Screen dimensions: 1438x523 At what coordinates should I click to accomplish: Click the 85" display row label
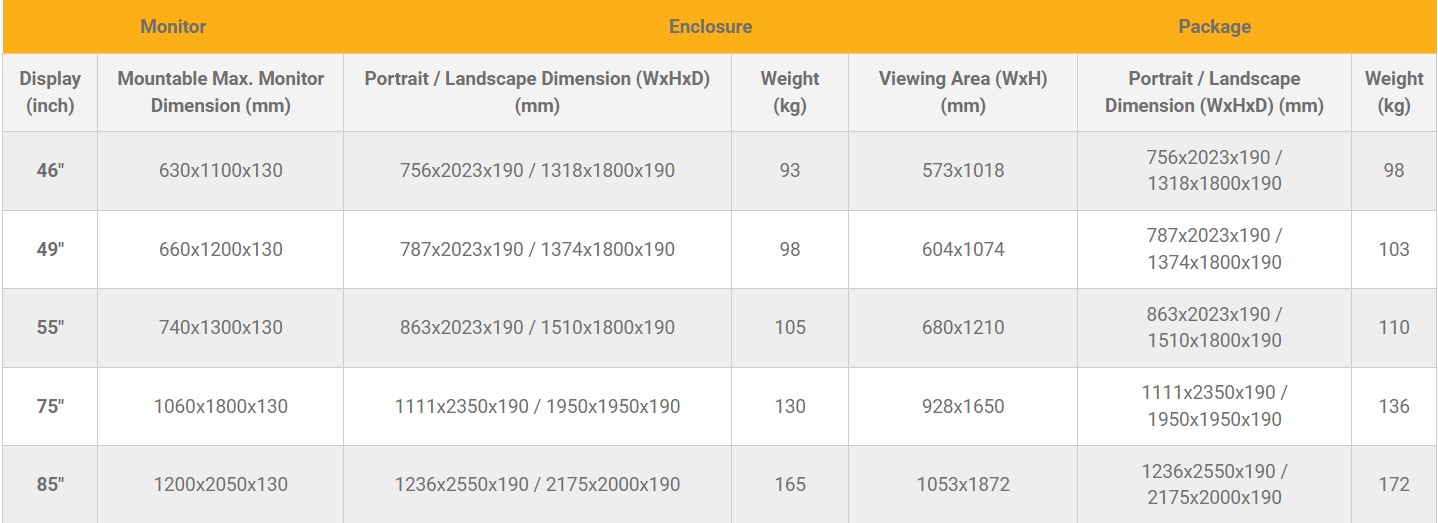[x=50, y=484]
